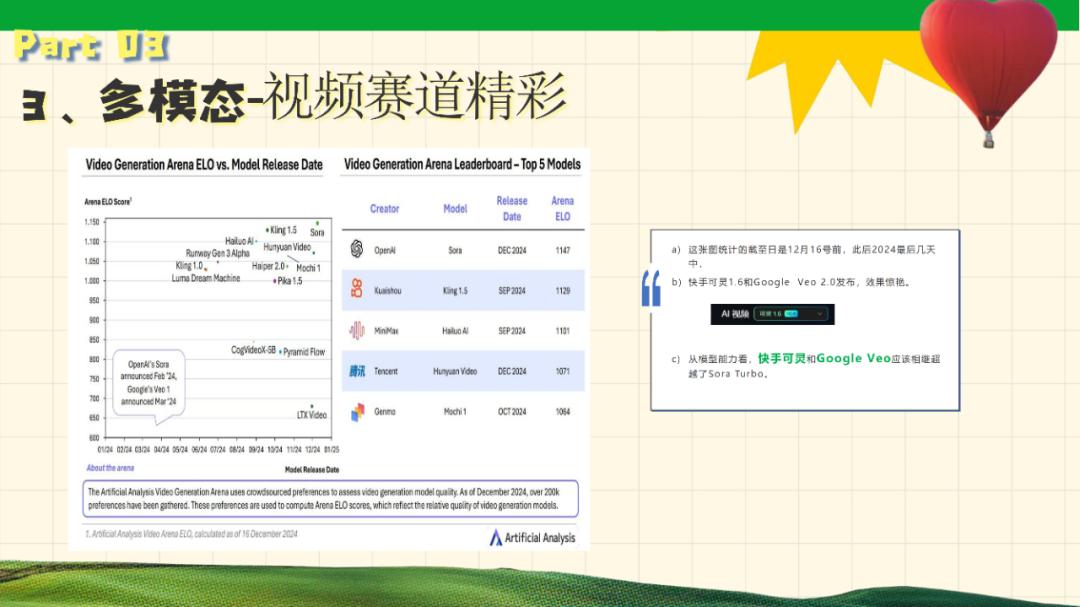The height and width of the screenshot is (607, 1080).
Task: Click the 'Arena ELO' column header
Action: tap(562, 208)
